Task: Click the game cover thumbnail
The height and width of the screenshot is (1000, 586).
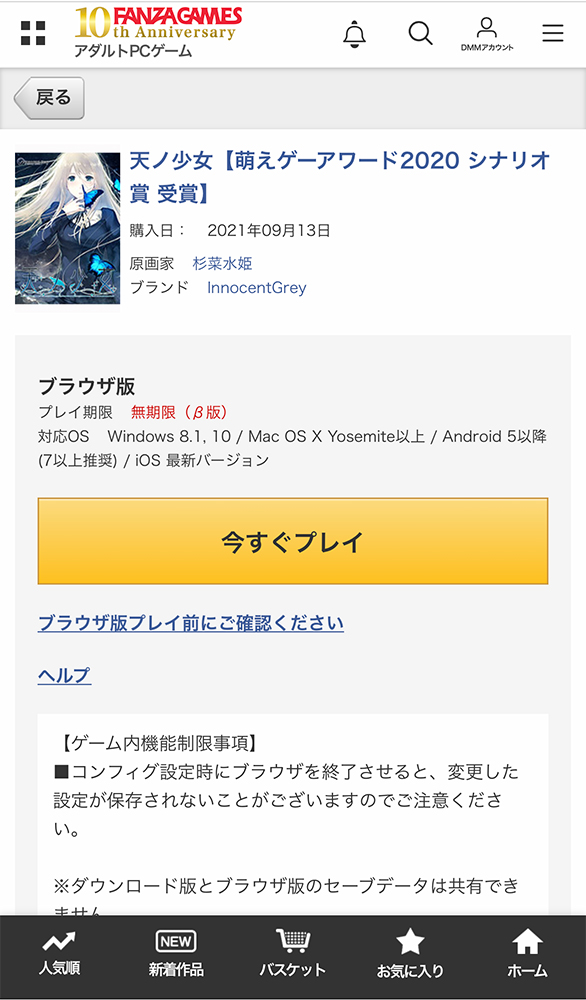Action: 68,228
